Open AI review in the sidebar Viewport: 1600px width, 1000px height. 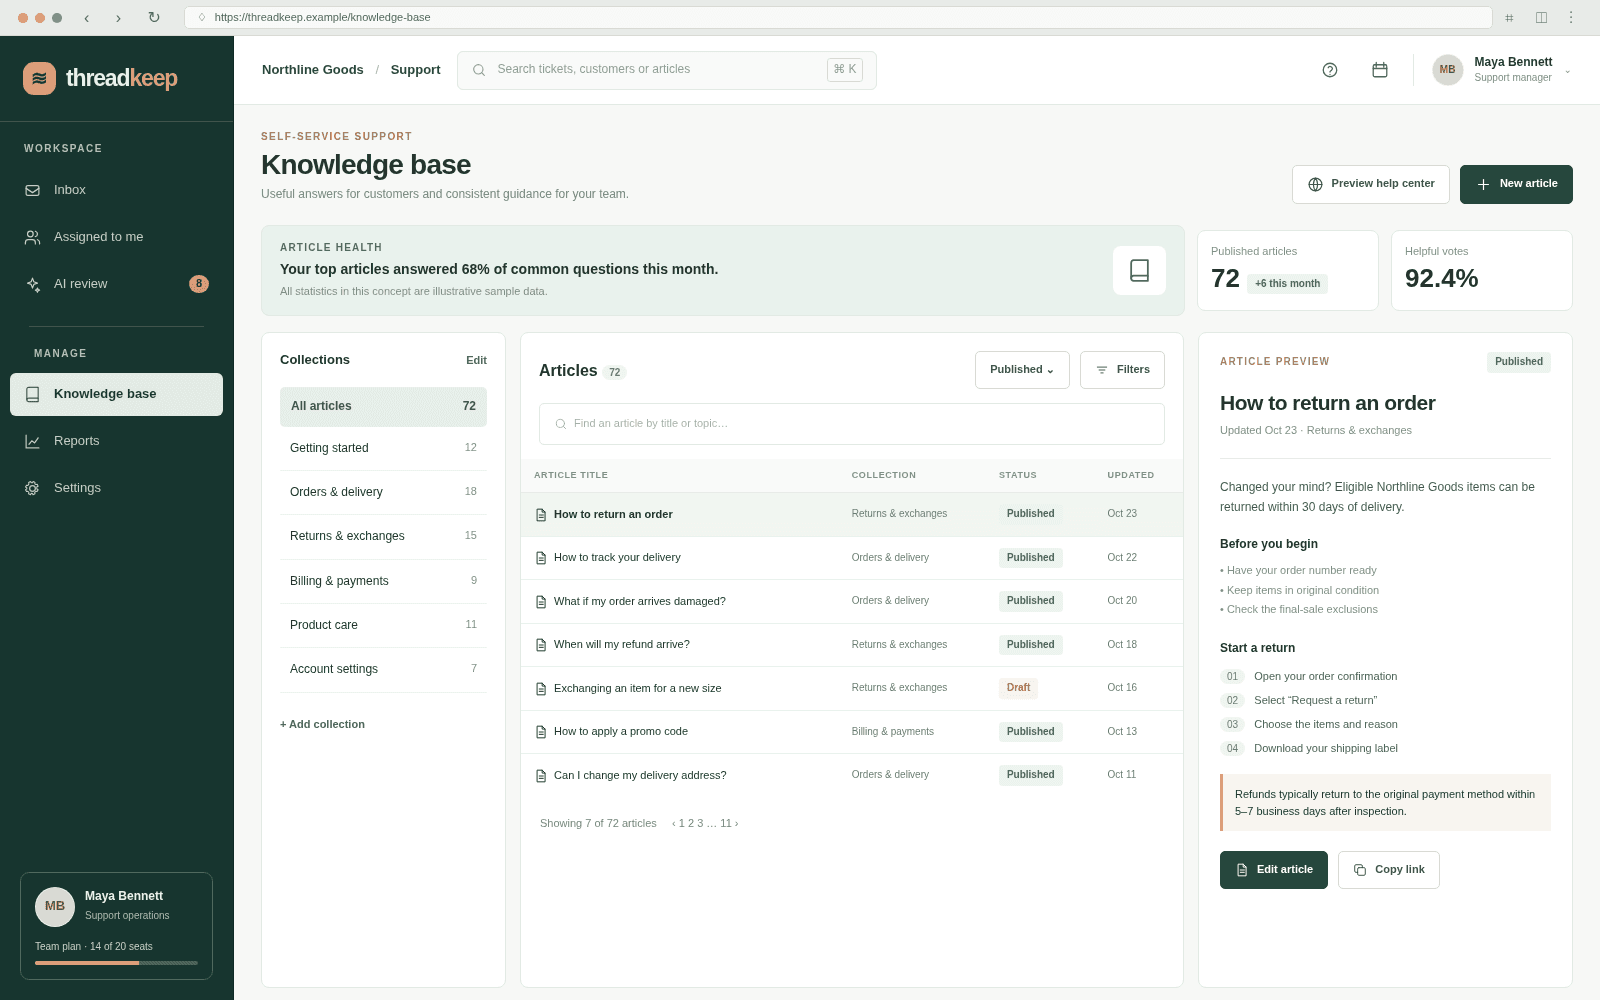tap(116, 284)
